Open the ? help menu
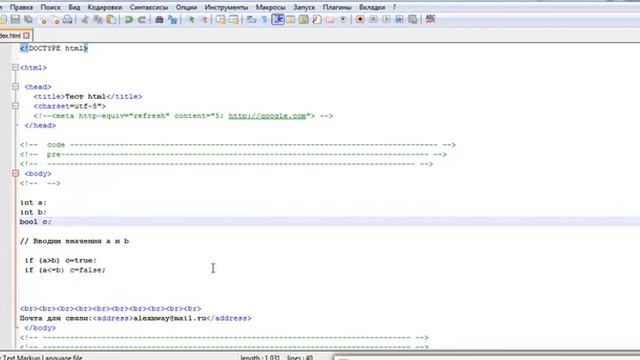 pos(394,7)
